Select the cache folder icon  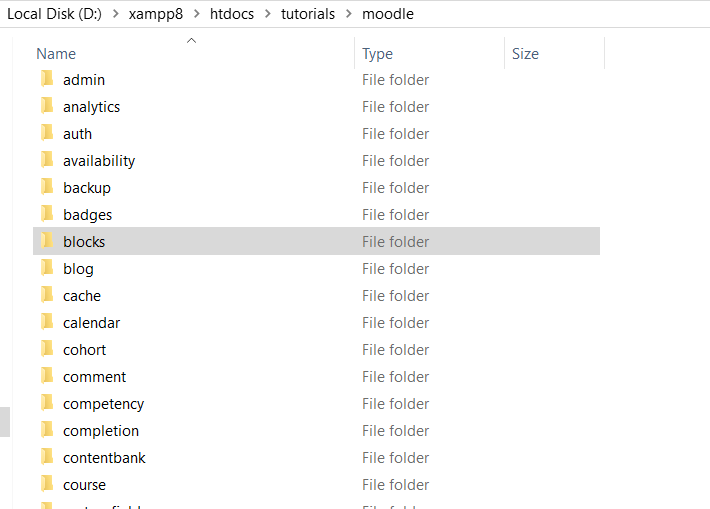(x=47, y=295)
